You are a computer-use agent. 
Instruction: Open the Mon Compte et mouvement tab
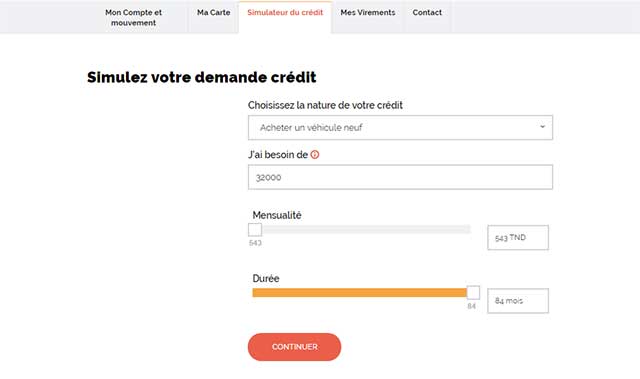point(133,18)
